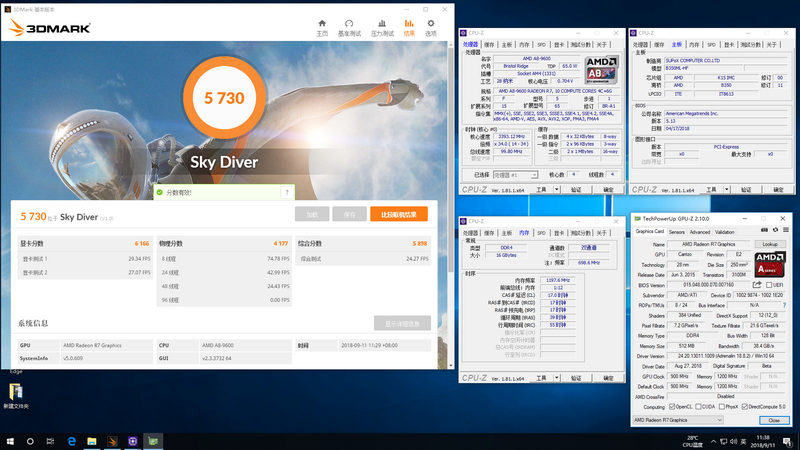This screenshot has width=800, height=450.
Task: Open the AMD Radeon R7 Graphics dropdown in GPU-Z
Action: tap(678, 420)
